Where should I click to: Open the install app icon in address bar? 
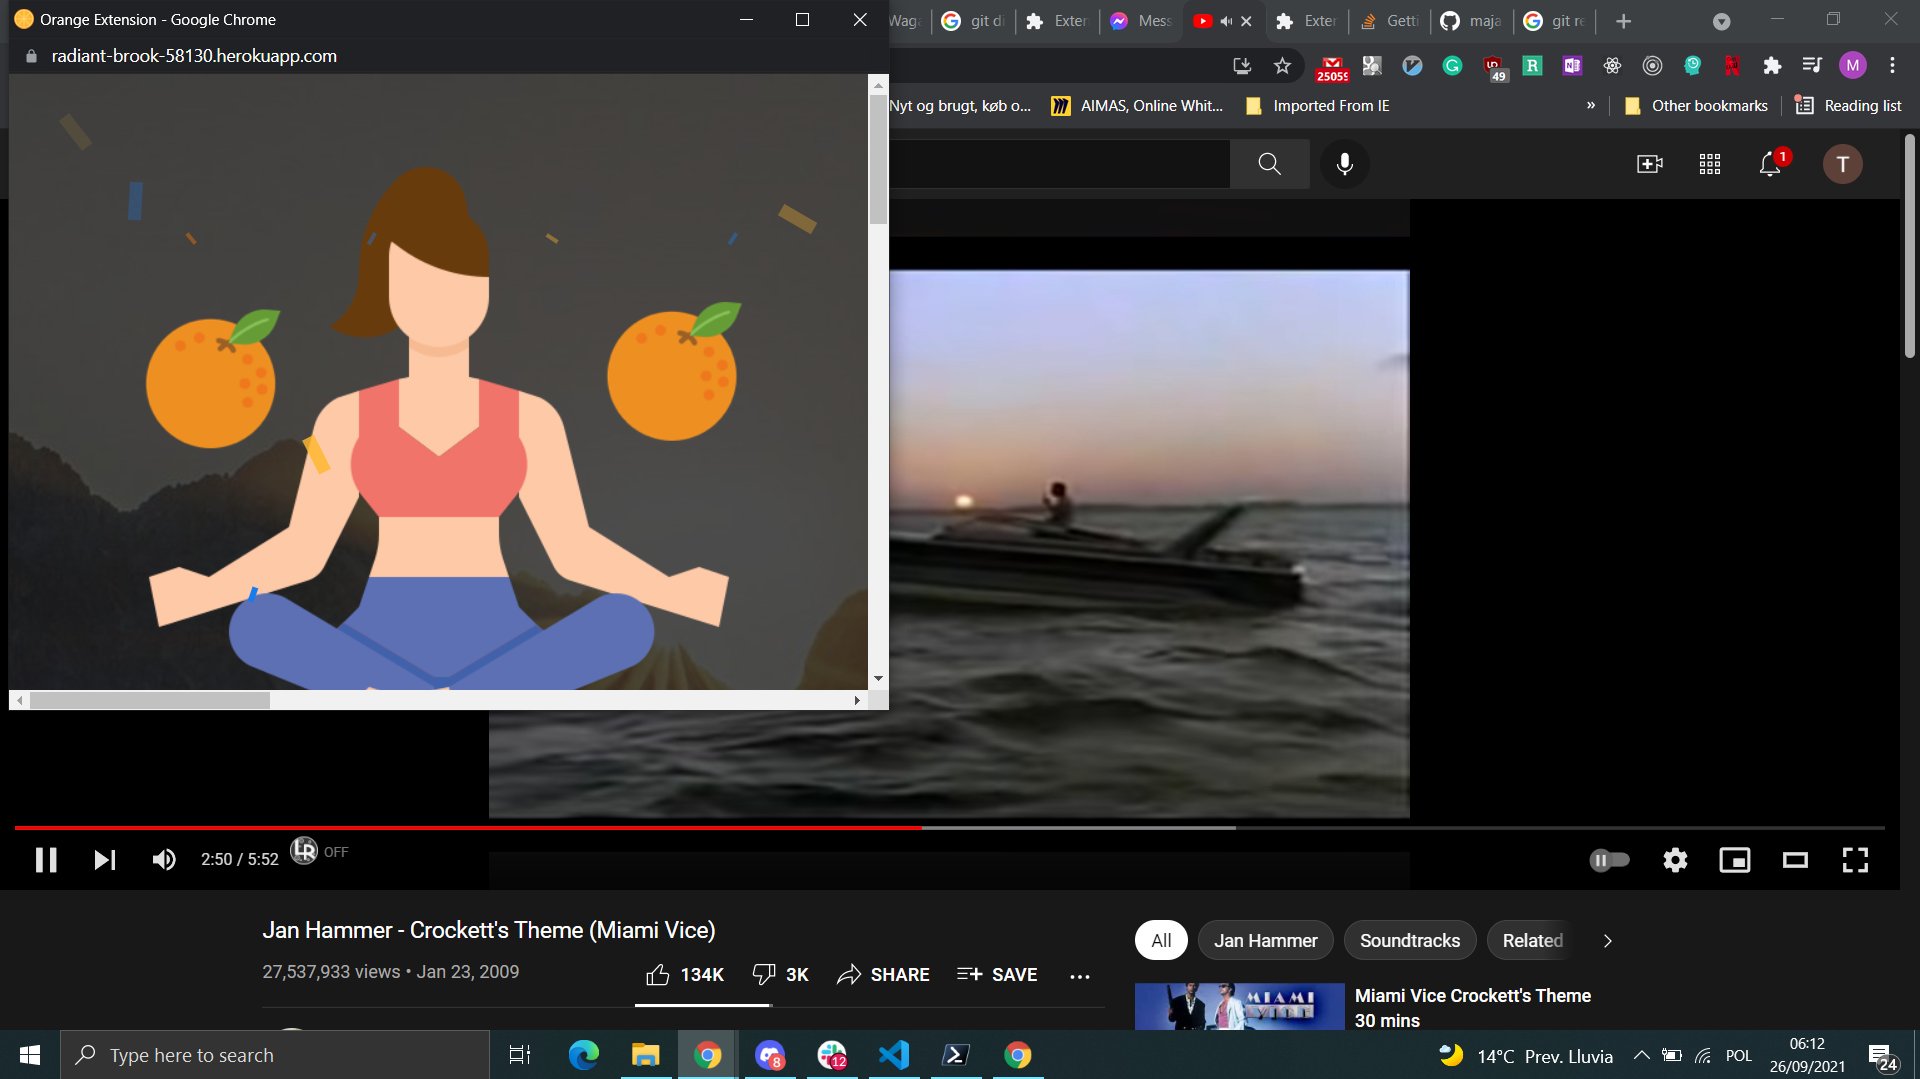(1242, 66)
